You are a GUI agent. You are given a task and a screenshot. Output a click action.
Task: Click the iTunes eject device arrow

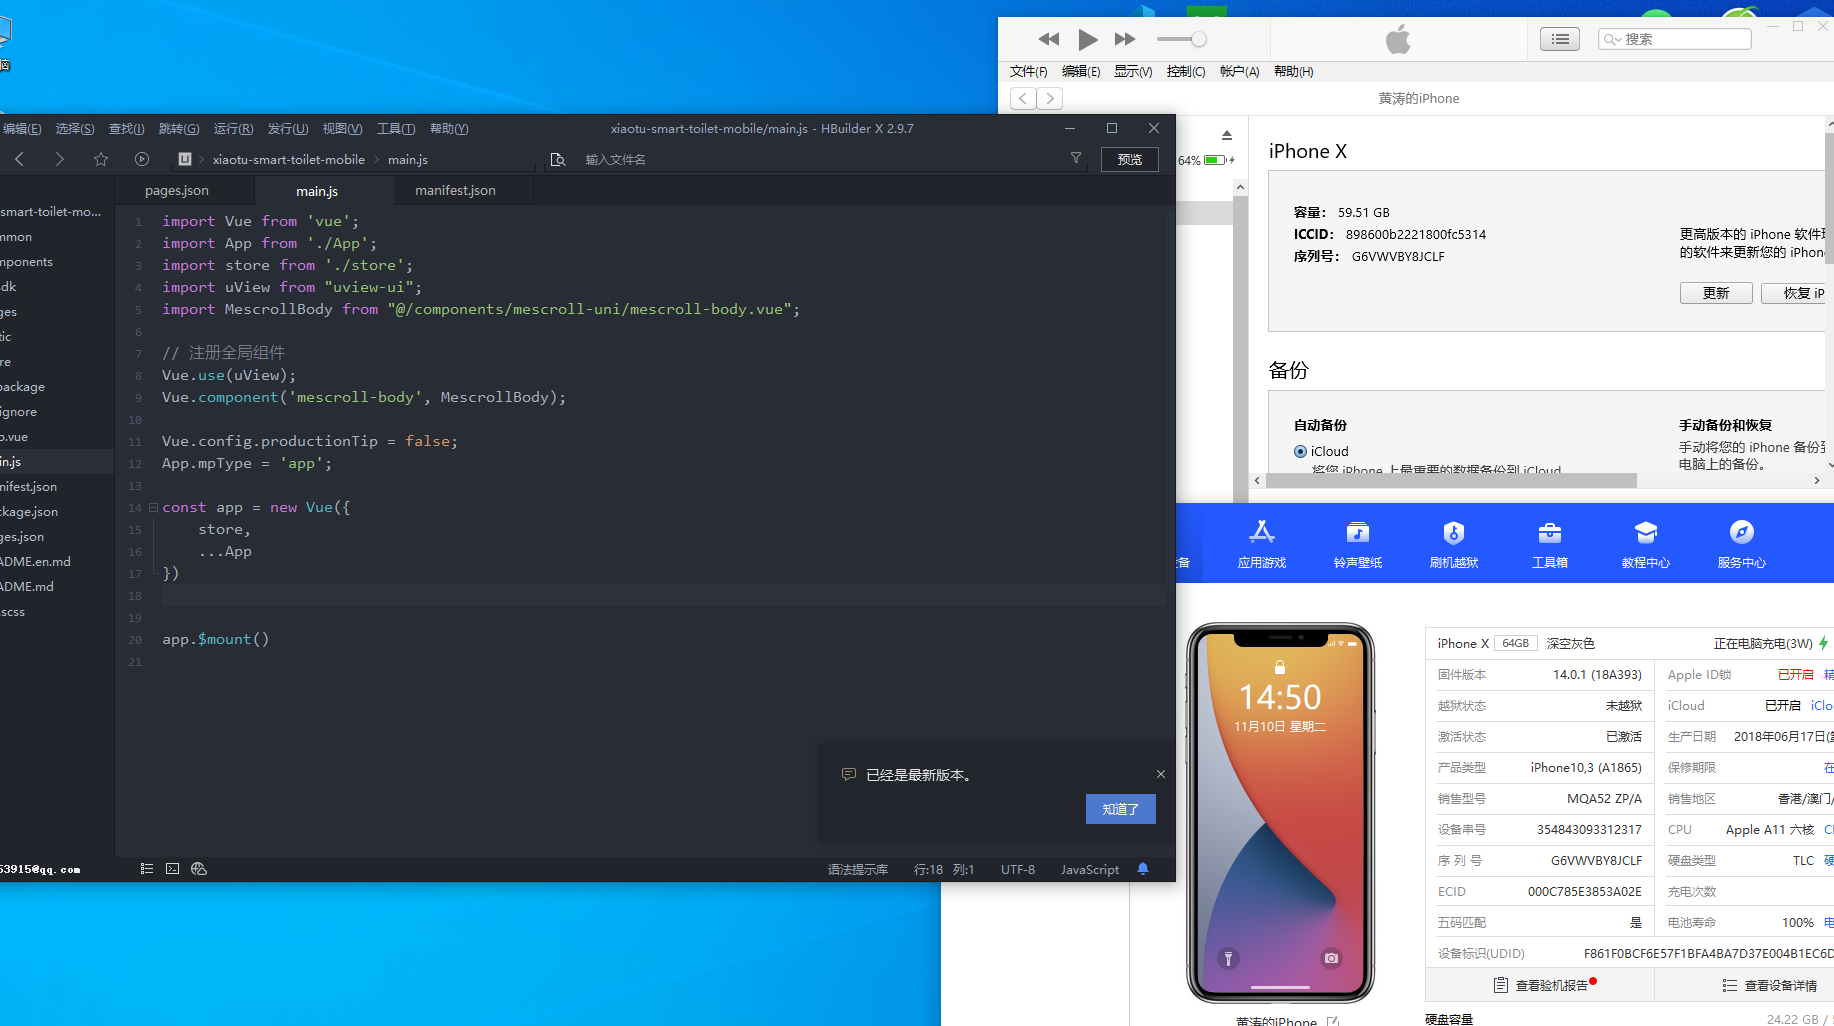click(x=1227, y=136)
